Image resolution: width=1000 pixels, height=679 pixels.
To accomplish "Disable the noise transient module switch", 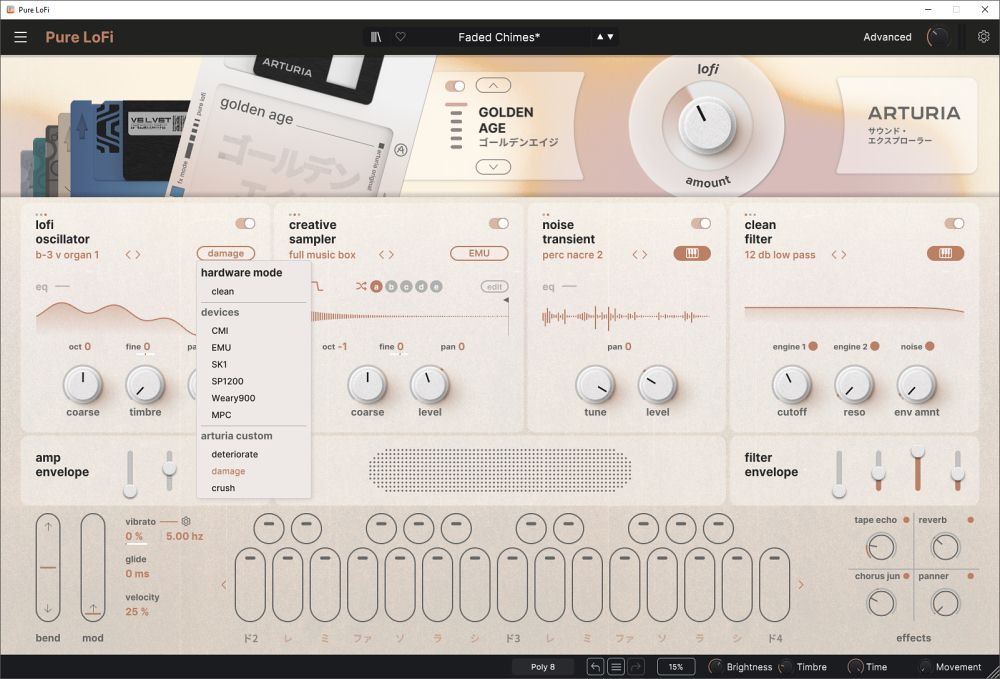I will click(701, 223).
